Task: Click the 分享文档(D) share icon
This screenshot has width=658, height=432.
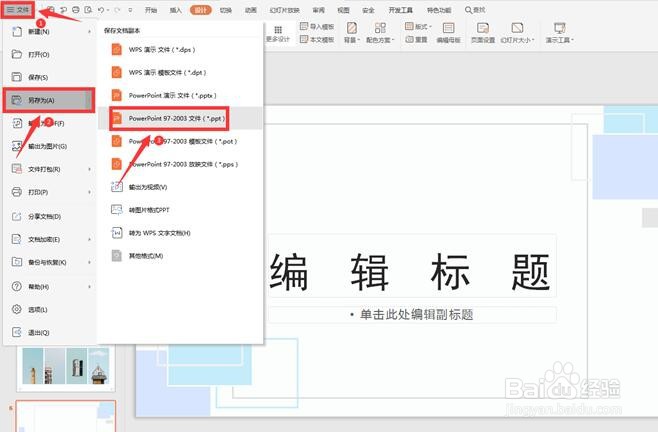Action: (17, 216)
